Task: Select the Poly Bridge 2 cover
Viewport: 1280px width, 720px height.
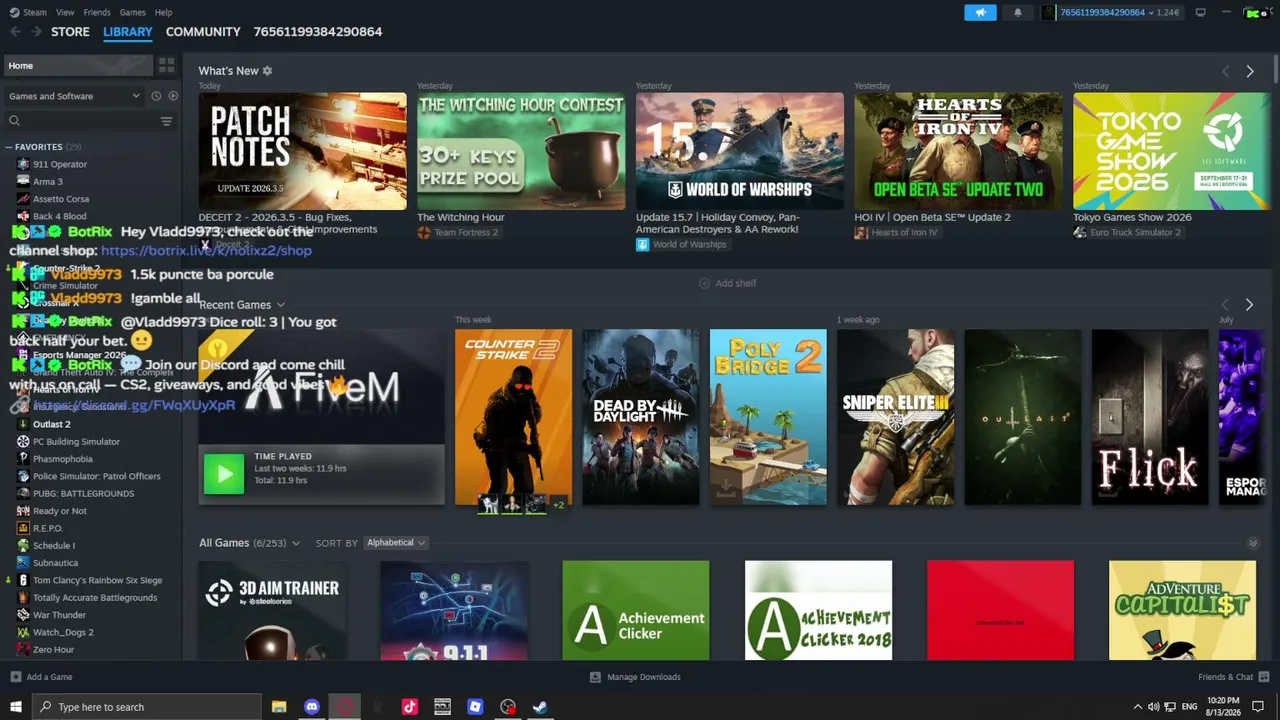Action: (768, 417)
